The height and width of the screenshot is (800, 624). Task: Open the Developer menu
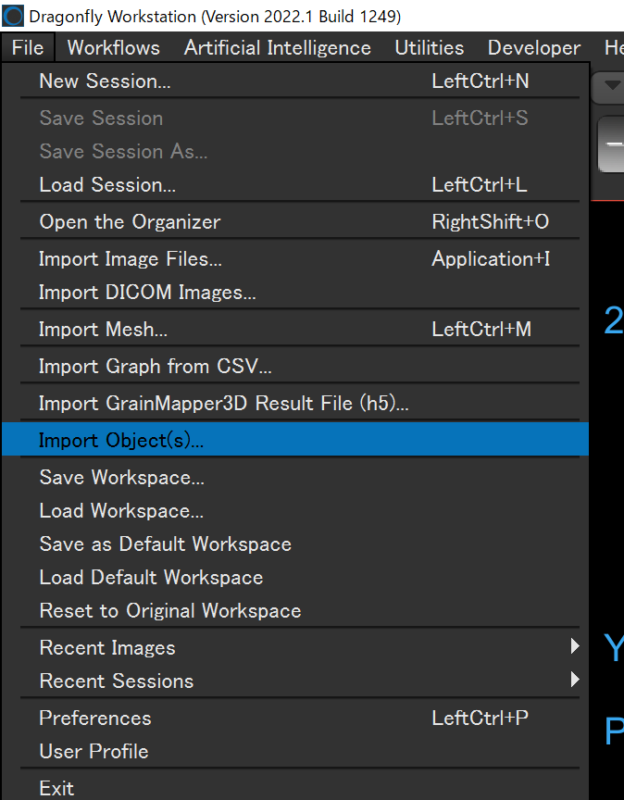pyautogui.click(x=534, y=48)
